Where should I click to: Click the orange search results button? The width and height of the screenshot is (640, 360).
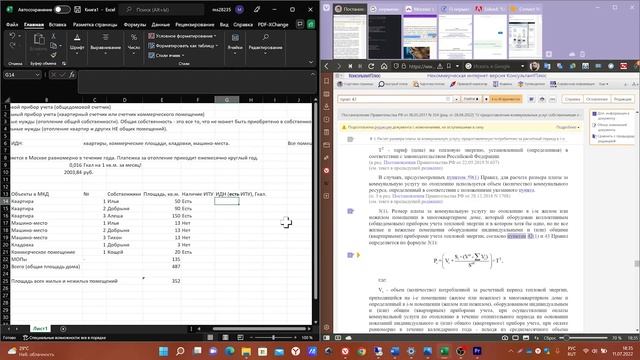506,99
